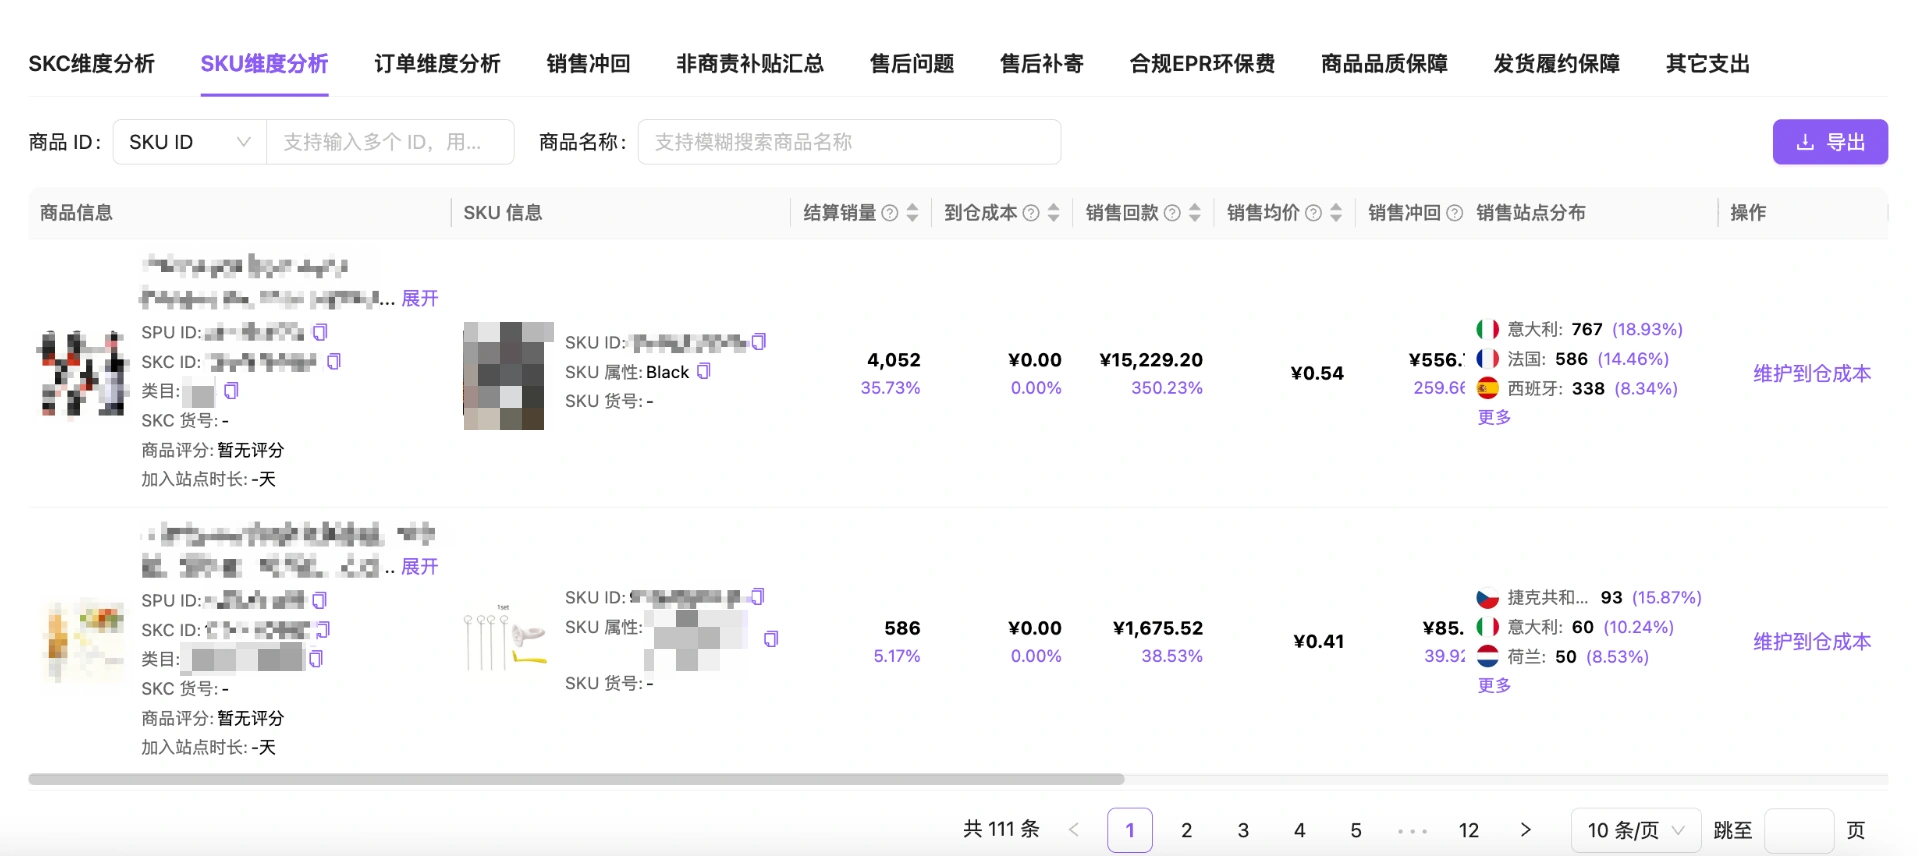Image resolution: width=1918 pixels, height=856 pixels.
Task: Expand the second product's title with 展开
Action: (x=420, y=566)
